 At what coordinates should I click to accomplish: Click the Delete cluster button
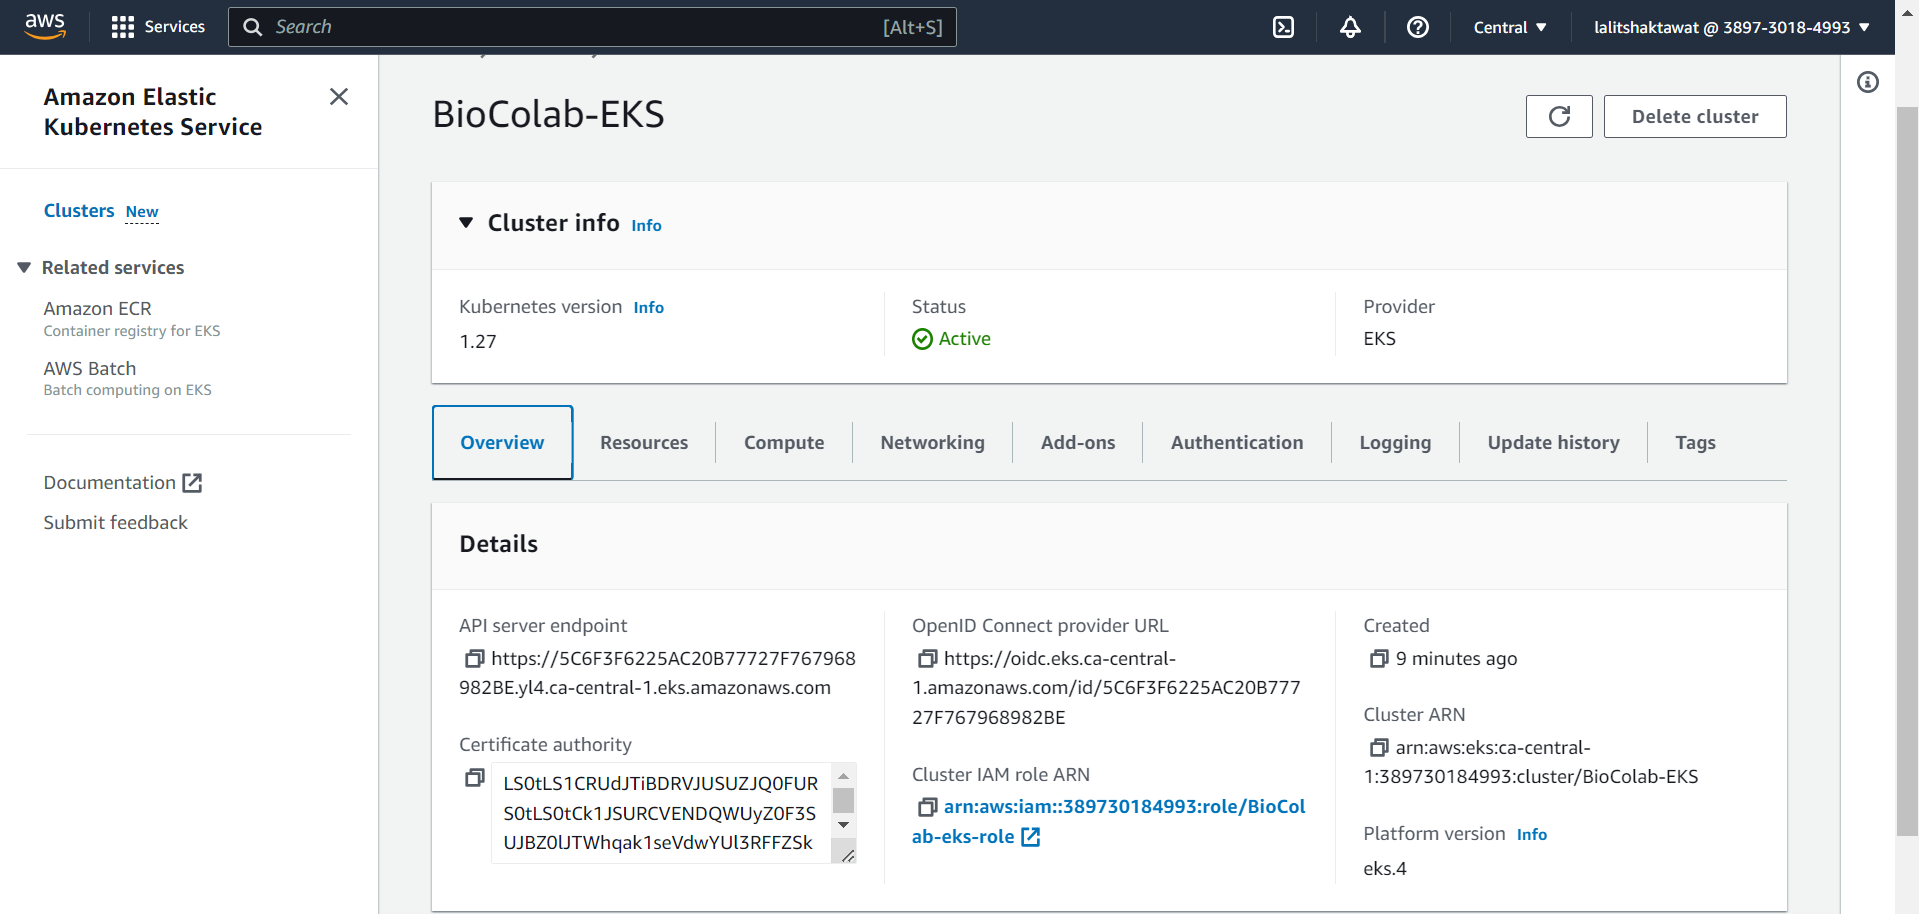click(x=1695, y=116)
